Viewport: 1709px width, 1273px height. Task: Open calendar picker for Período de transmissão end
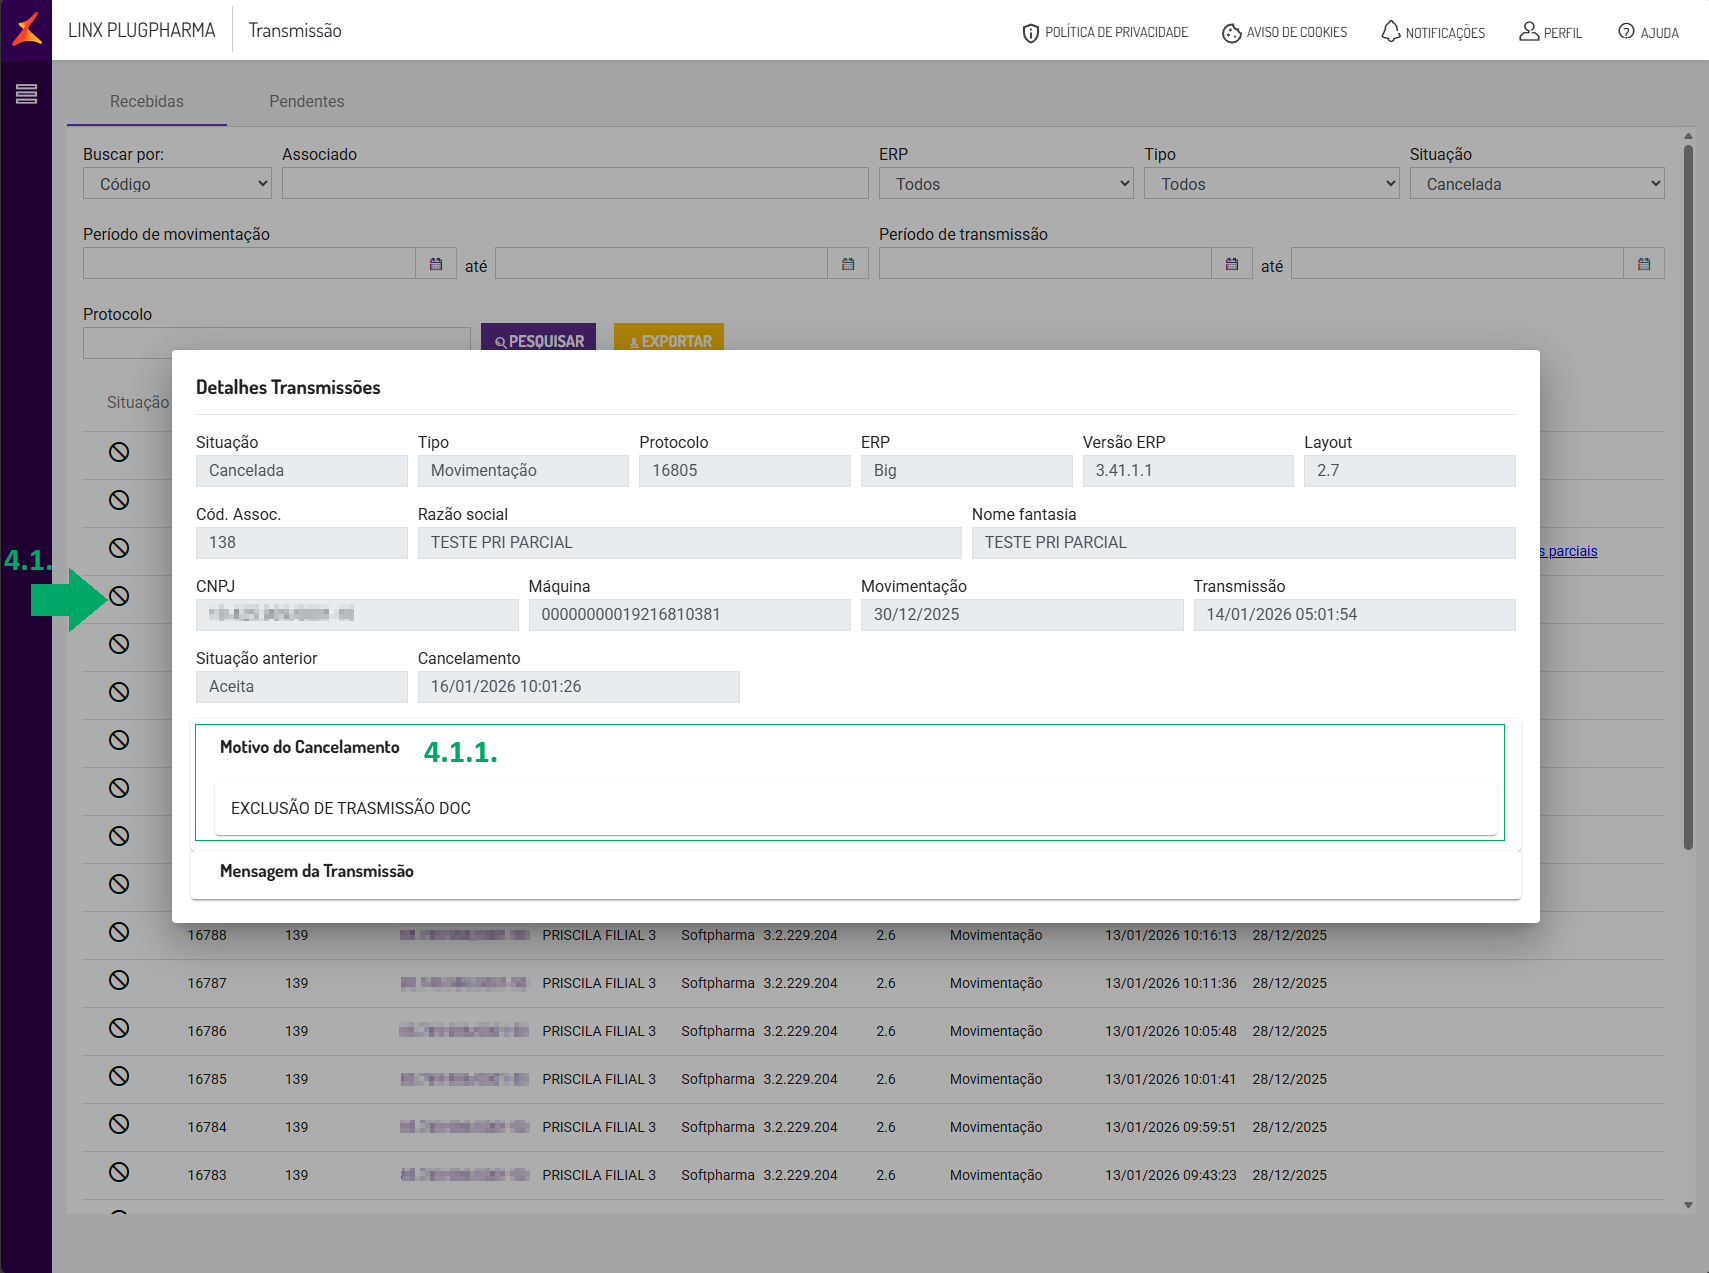1643,264
